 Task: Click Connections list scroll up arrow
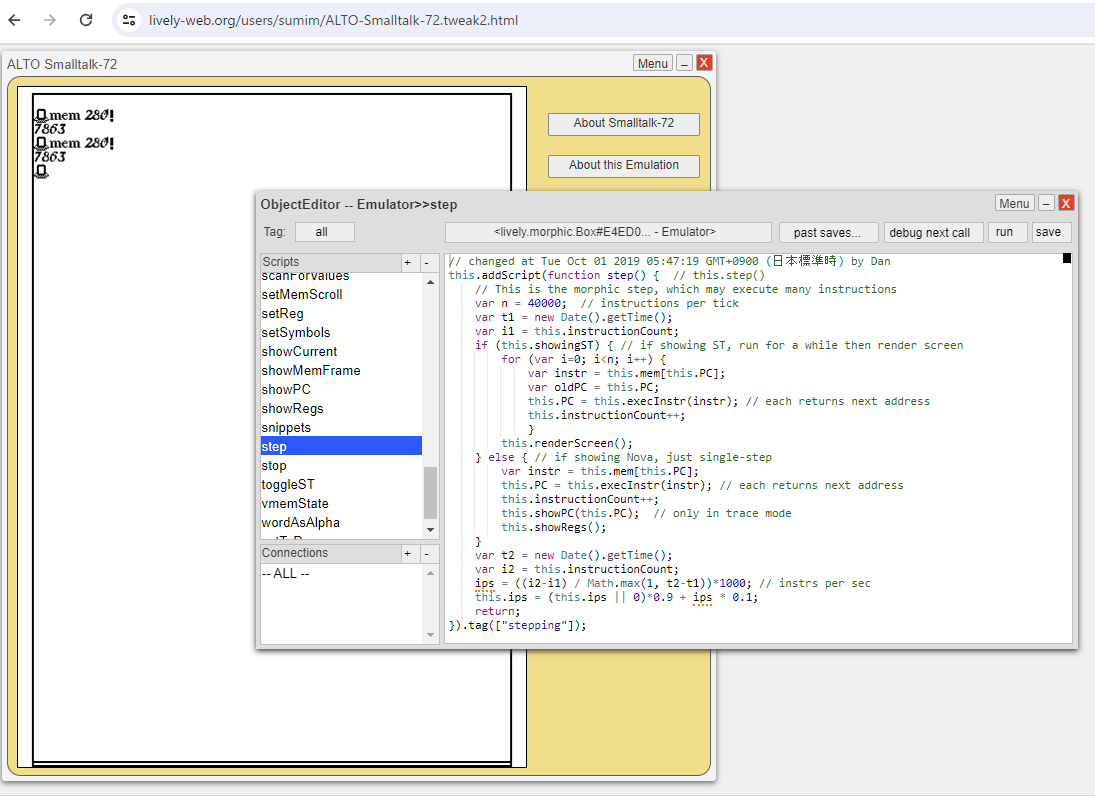pyautogui.click(x=430, y=573)
